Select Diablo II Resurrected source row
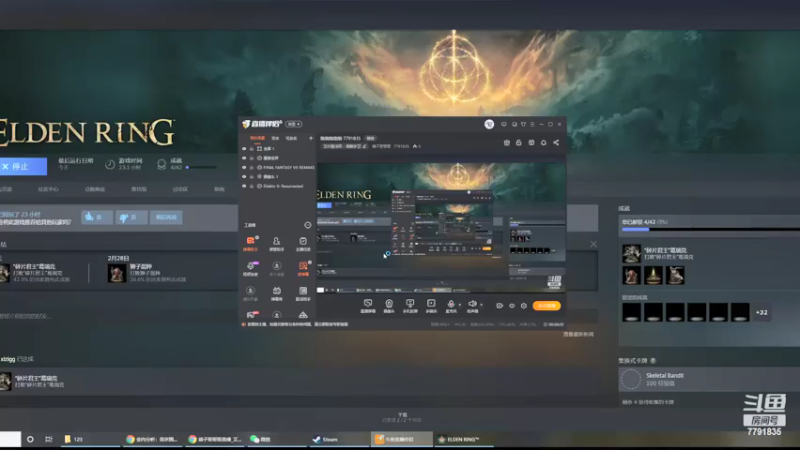 coord(278,186)
